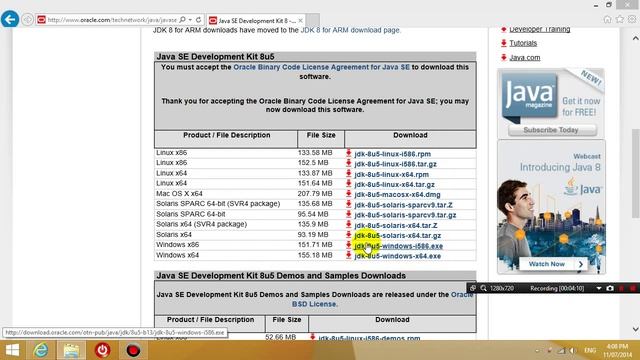This screenshot has height=360, width=640.
Task: Click red download icon beside windows-x64.exe
Action: click(x=349, y=255)
